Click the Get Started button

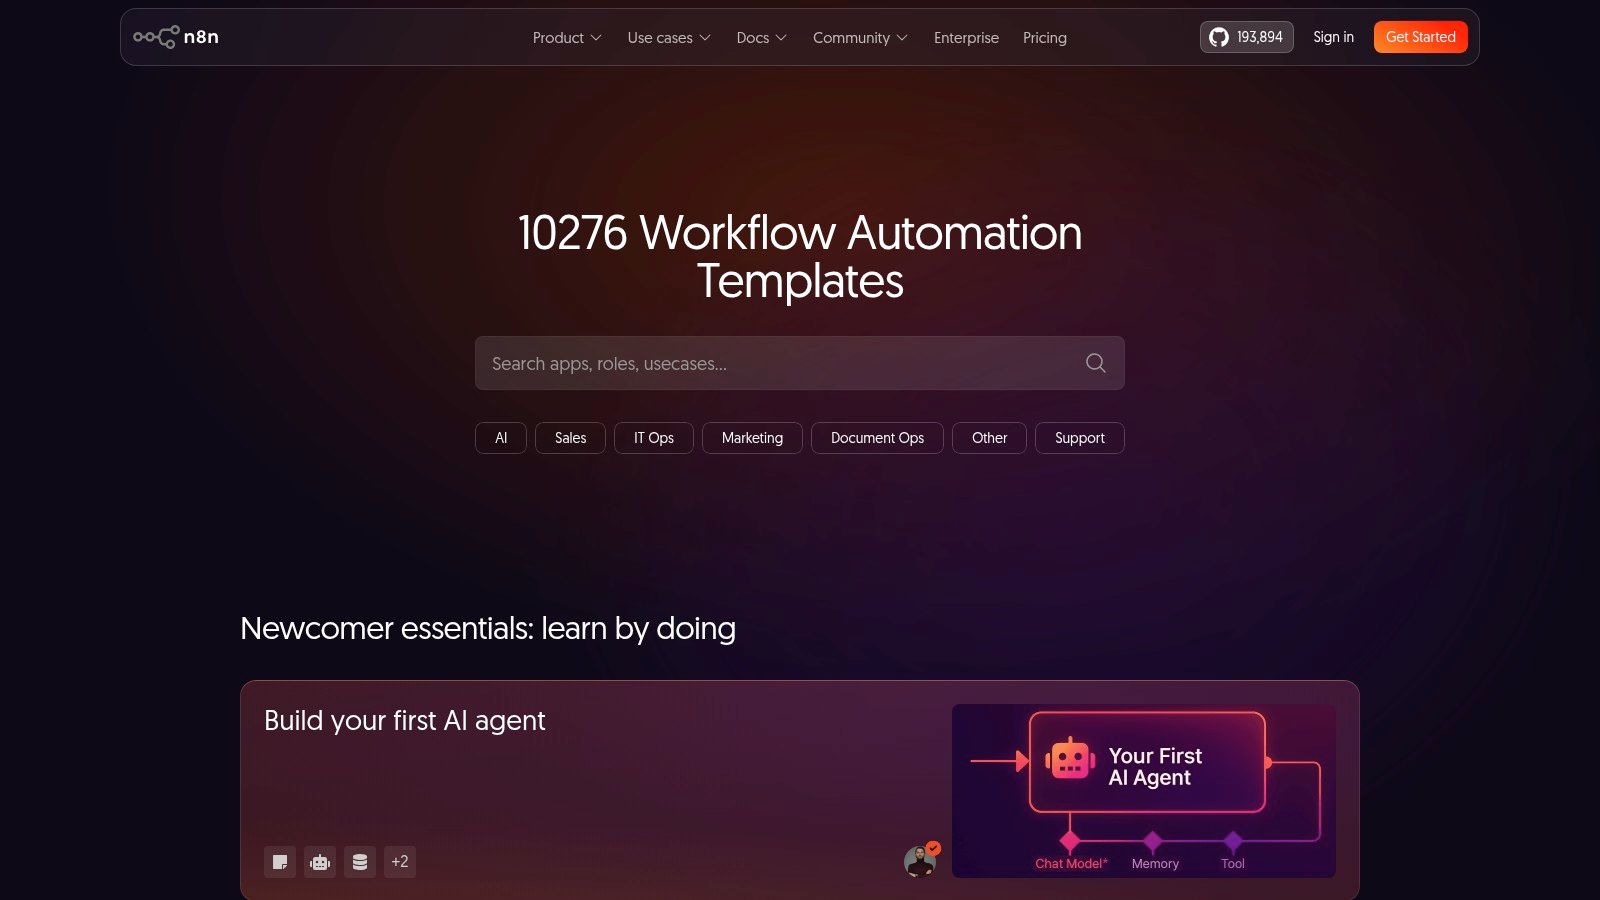(x=1421, y=37)
